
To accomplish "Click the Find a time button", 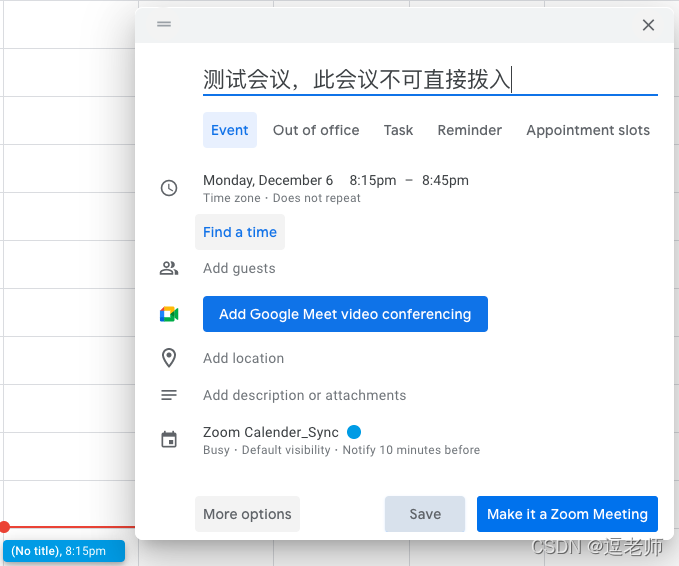I will 240,232.
